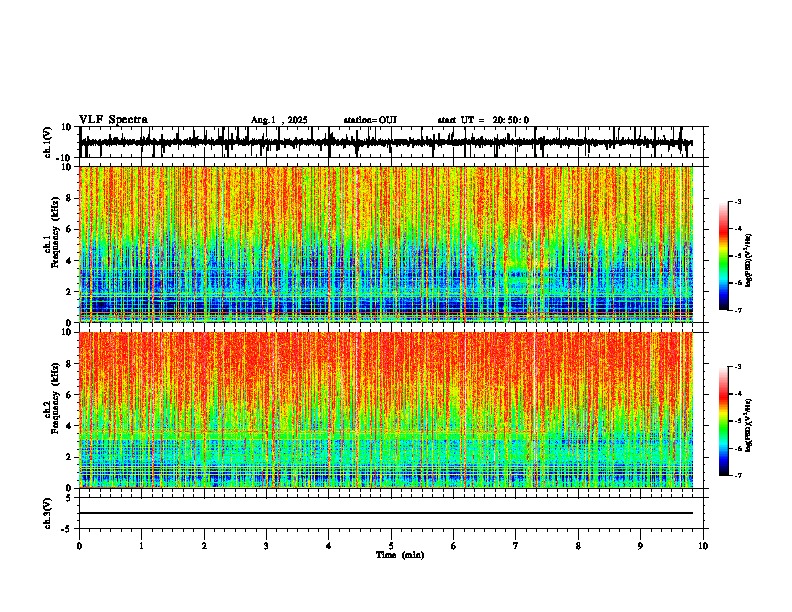This screenshot has width=792, height=612.
Task: Click the ch.1 colorbar "log(PSD)(V²/Hz)" label
Action: (x=749, y=261)
